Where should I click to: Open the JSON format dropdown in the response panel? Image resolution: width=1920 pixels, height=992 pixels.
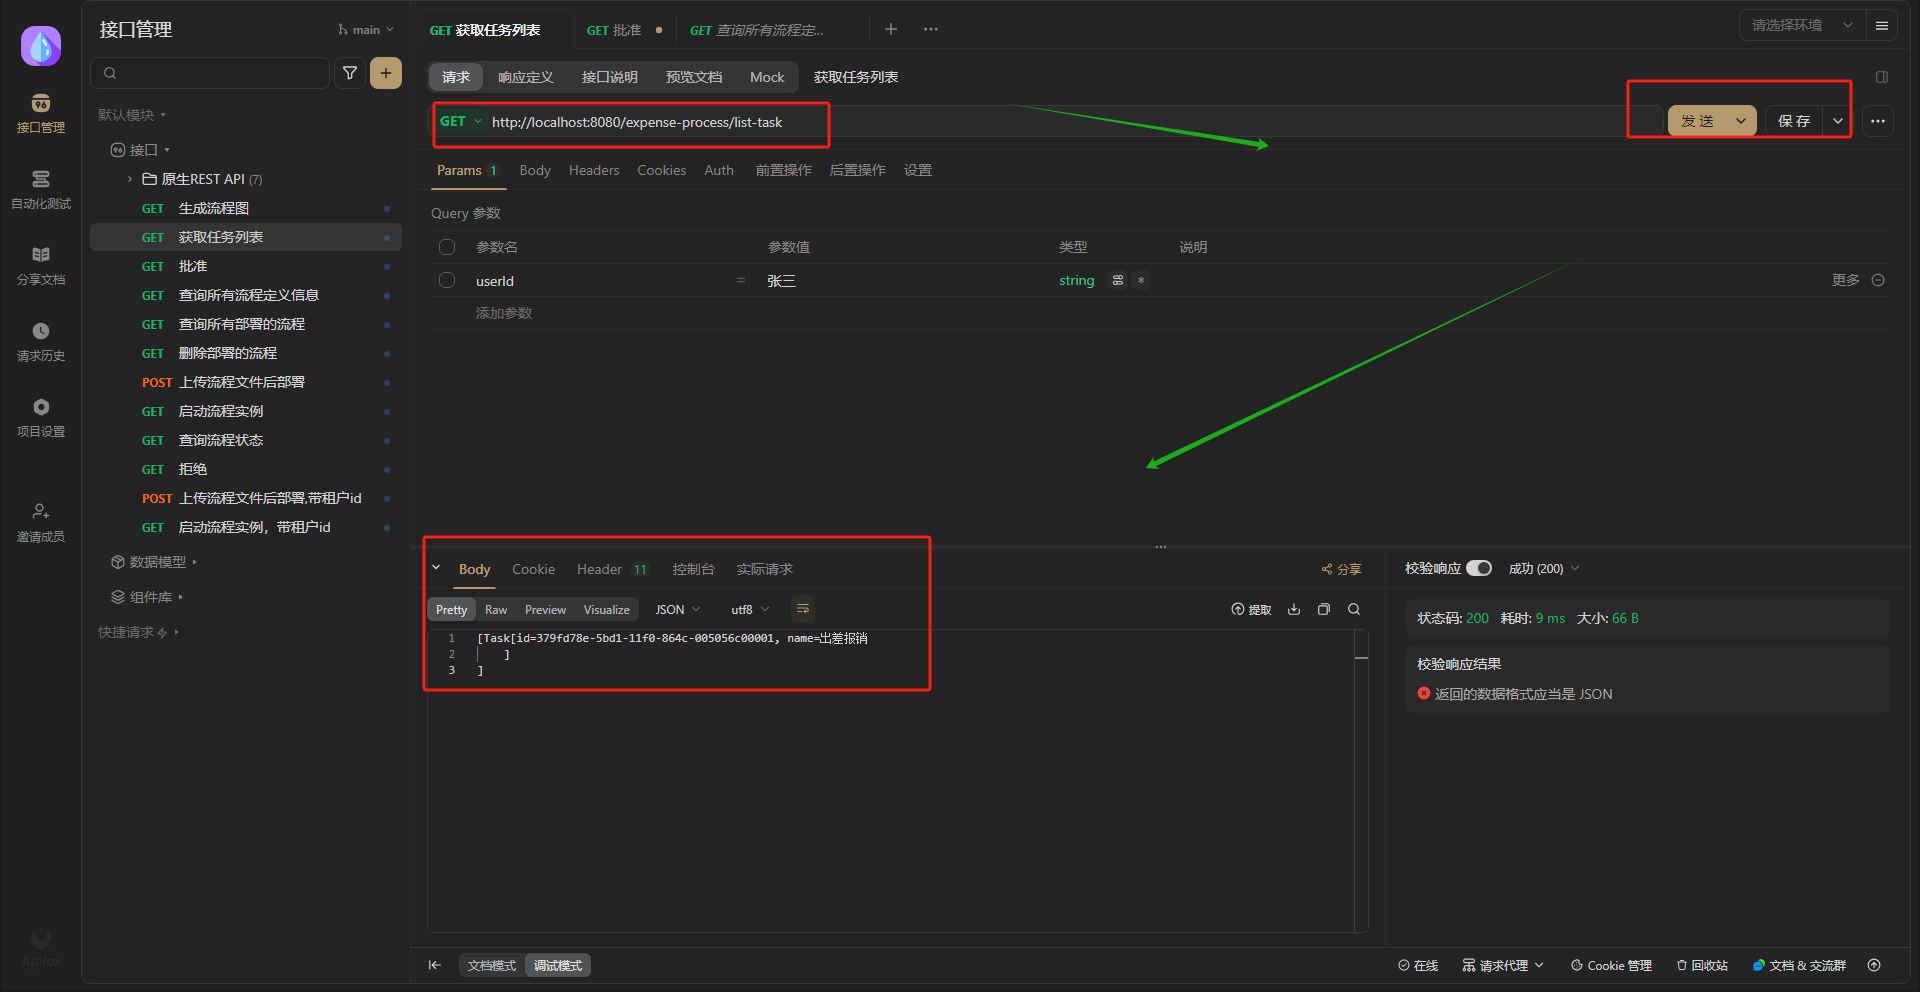click(x=676, y=609)
